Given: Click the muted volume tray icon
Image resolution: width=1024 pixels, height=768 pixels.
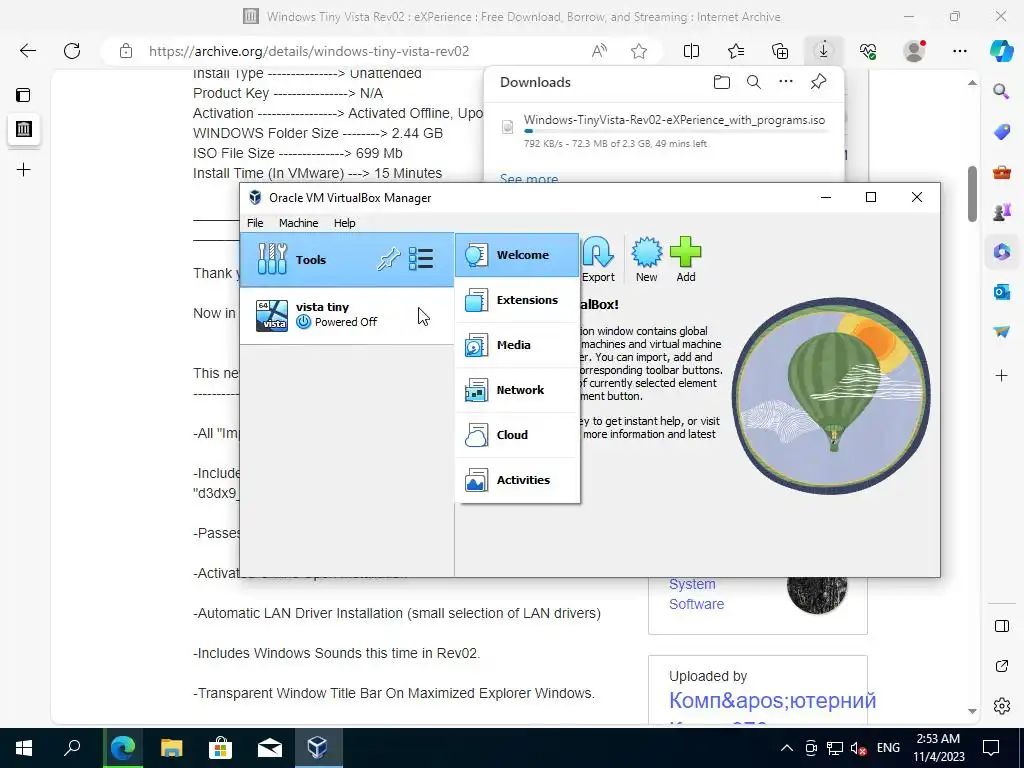Looking at the screenshot, I should [x=859, y=748].
